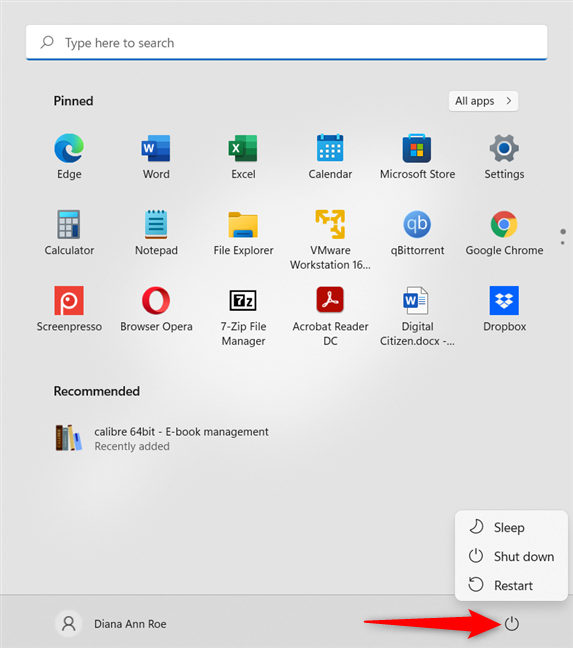The width and height of the screenshot is (573, 648).
Task: Open recommended calibre 64bit E-book management
Action: click(162, 438)
